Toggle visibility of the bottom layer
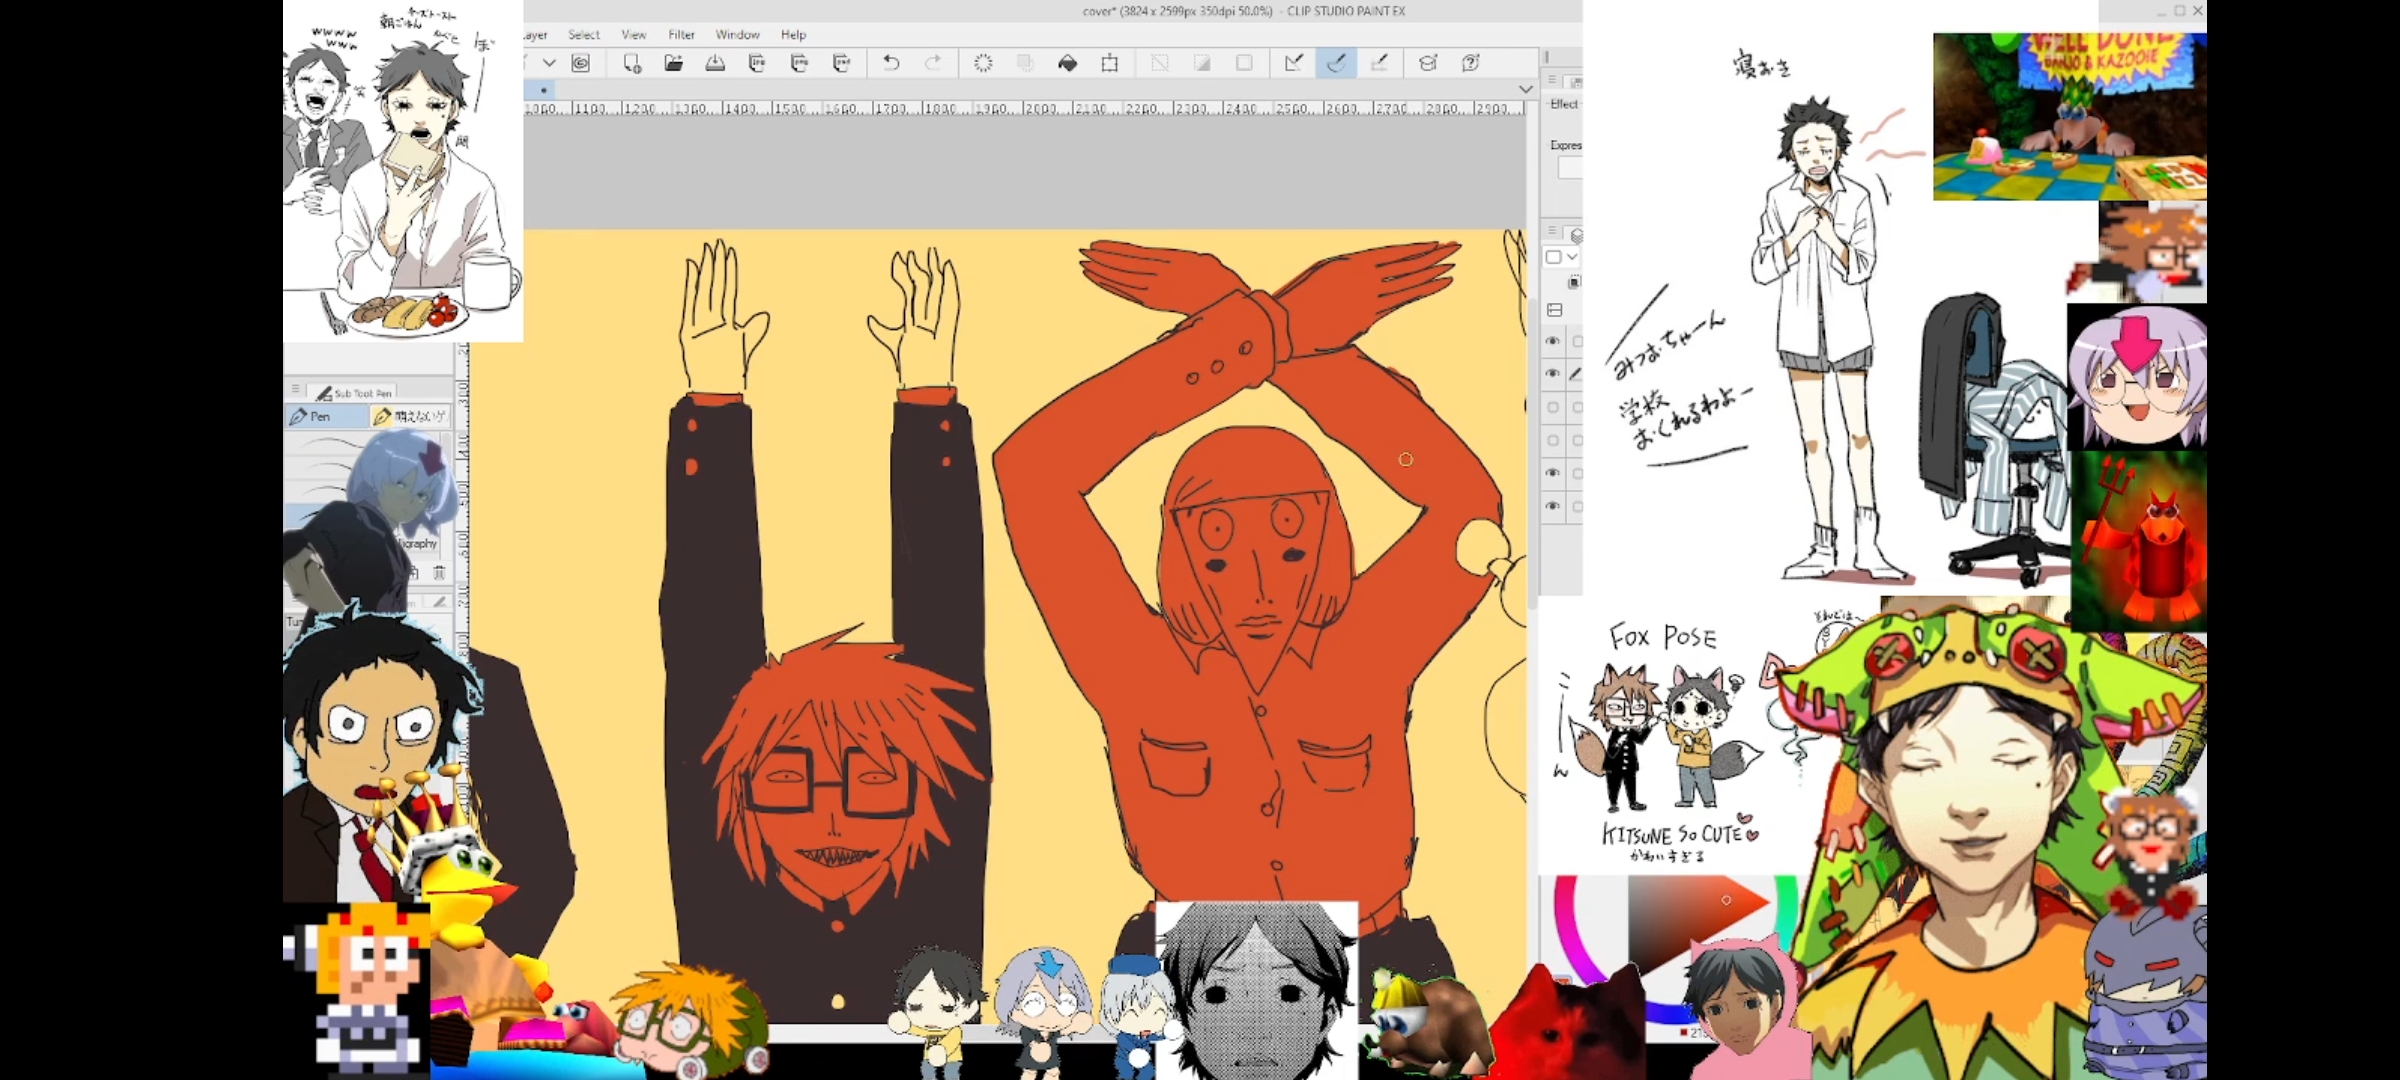The height and width of the screenshot is (1080, 2400). pyautogui.click(x=1552, y=506)
